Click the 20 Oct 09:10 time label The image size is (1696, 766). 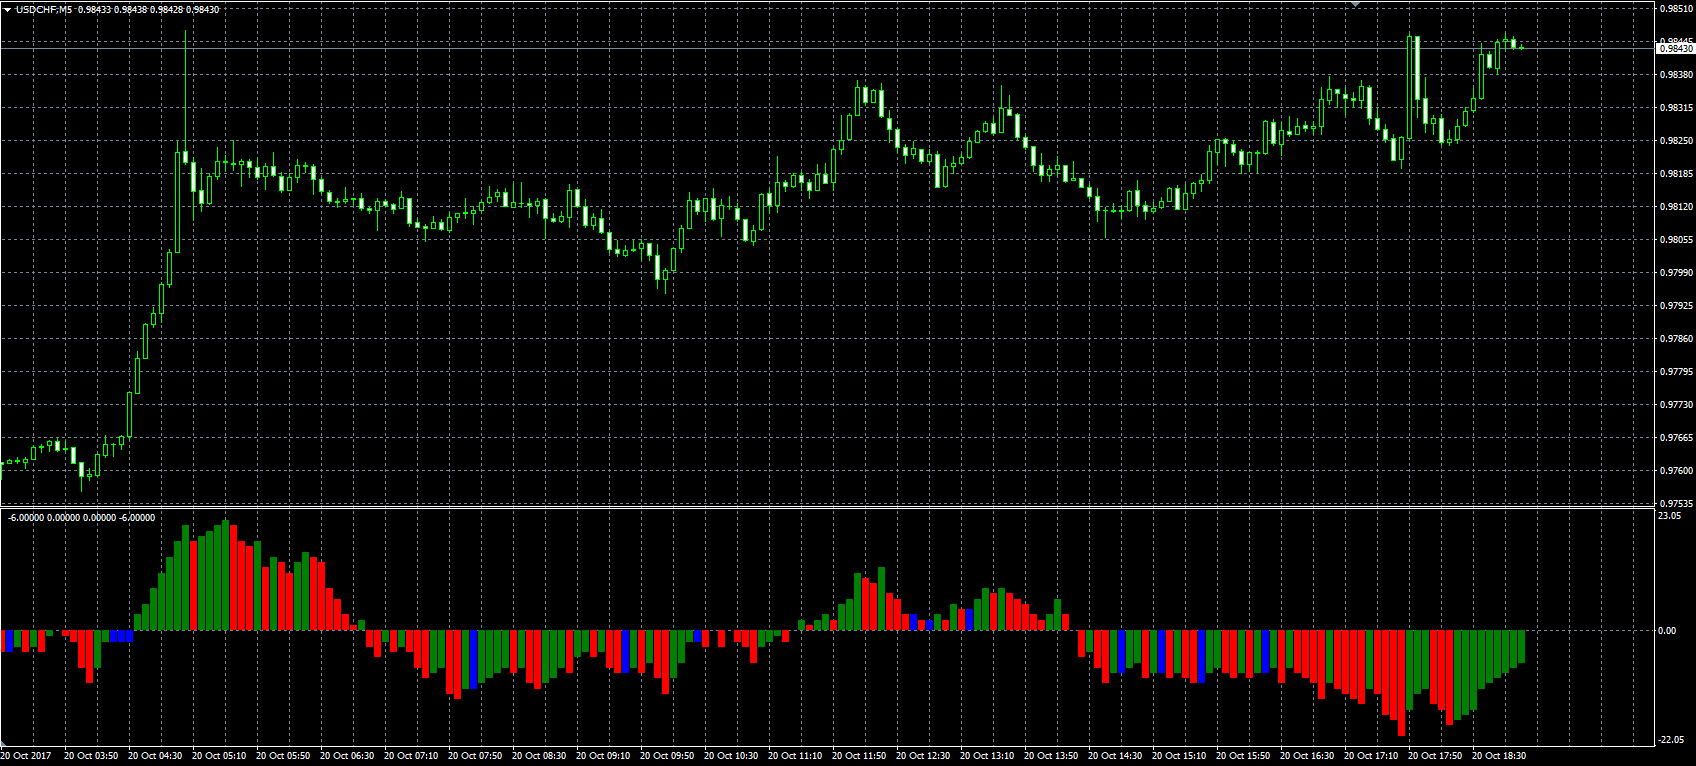[x=603, y=756]
